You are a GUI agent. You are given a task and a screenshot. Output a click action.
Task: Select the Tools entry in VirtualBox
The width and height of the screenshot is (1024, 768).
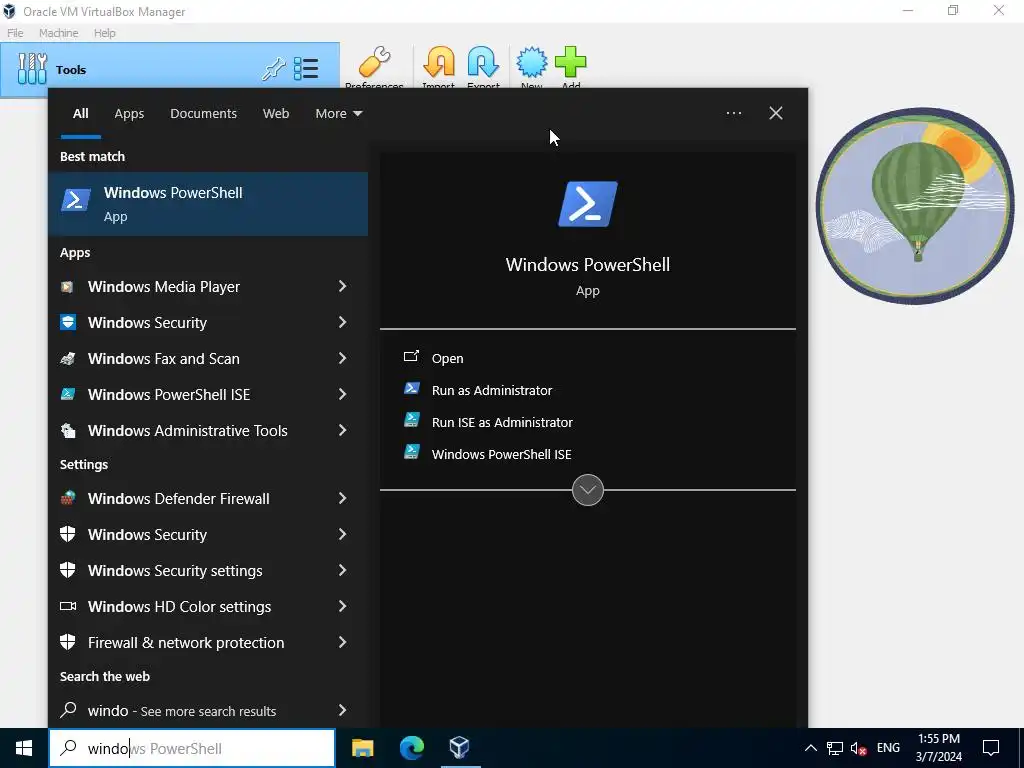point(170,69)
